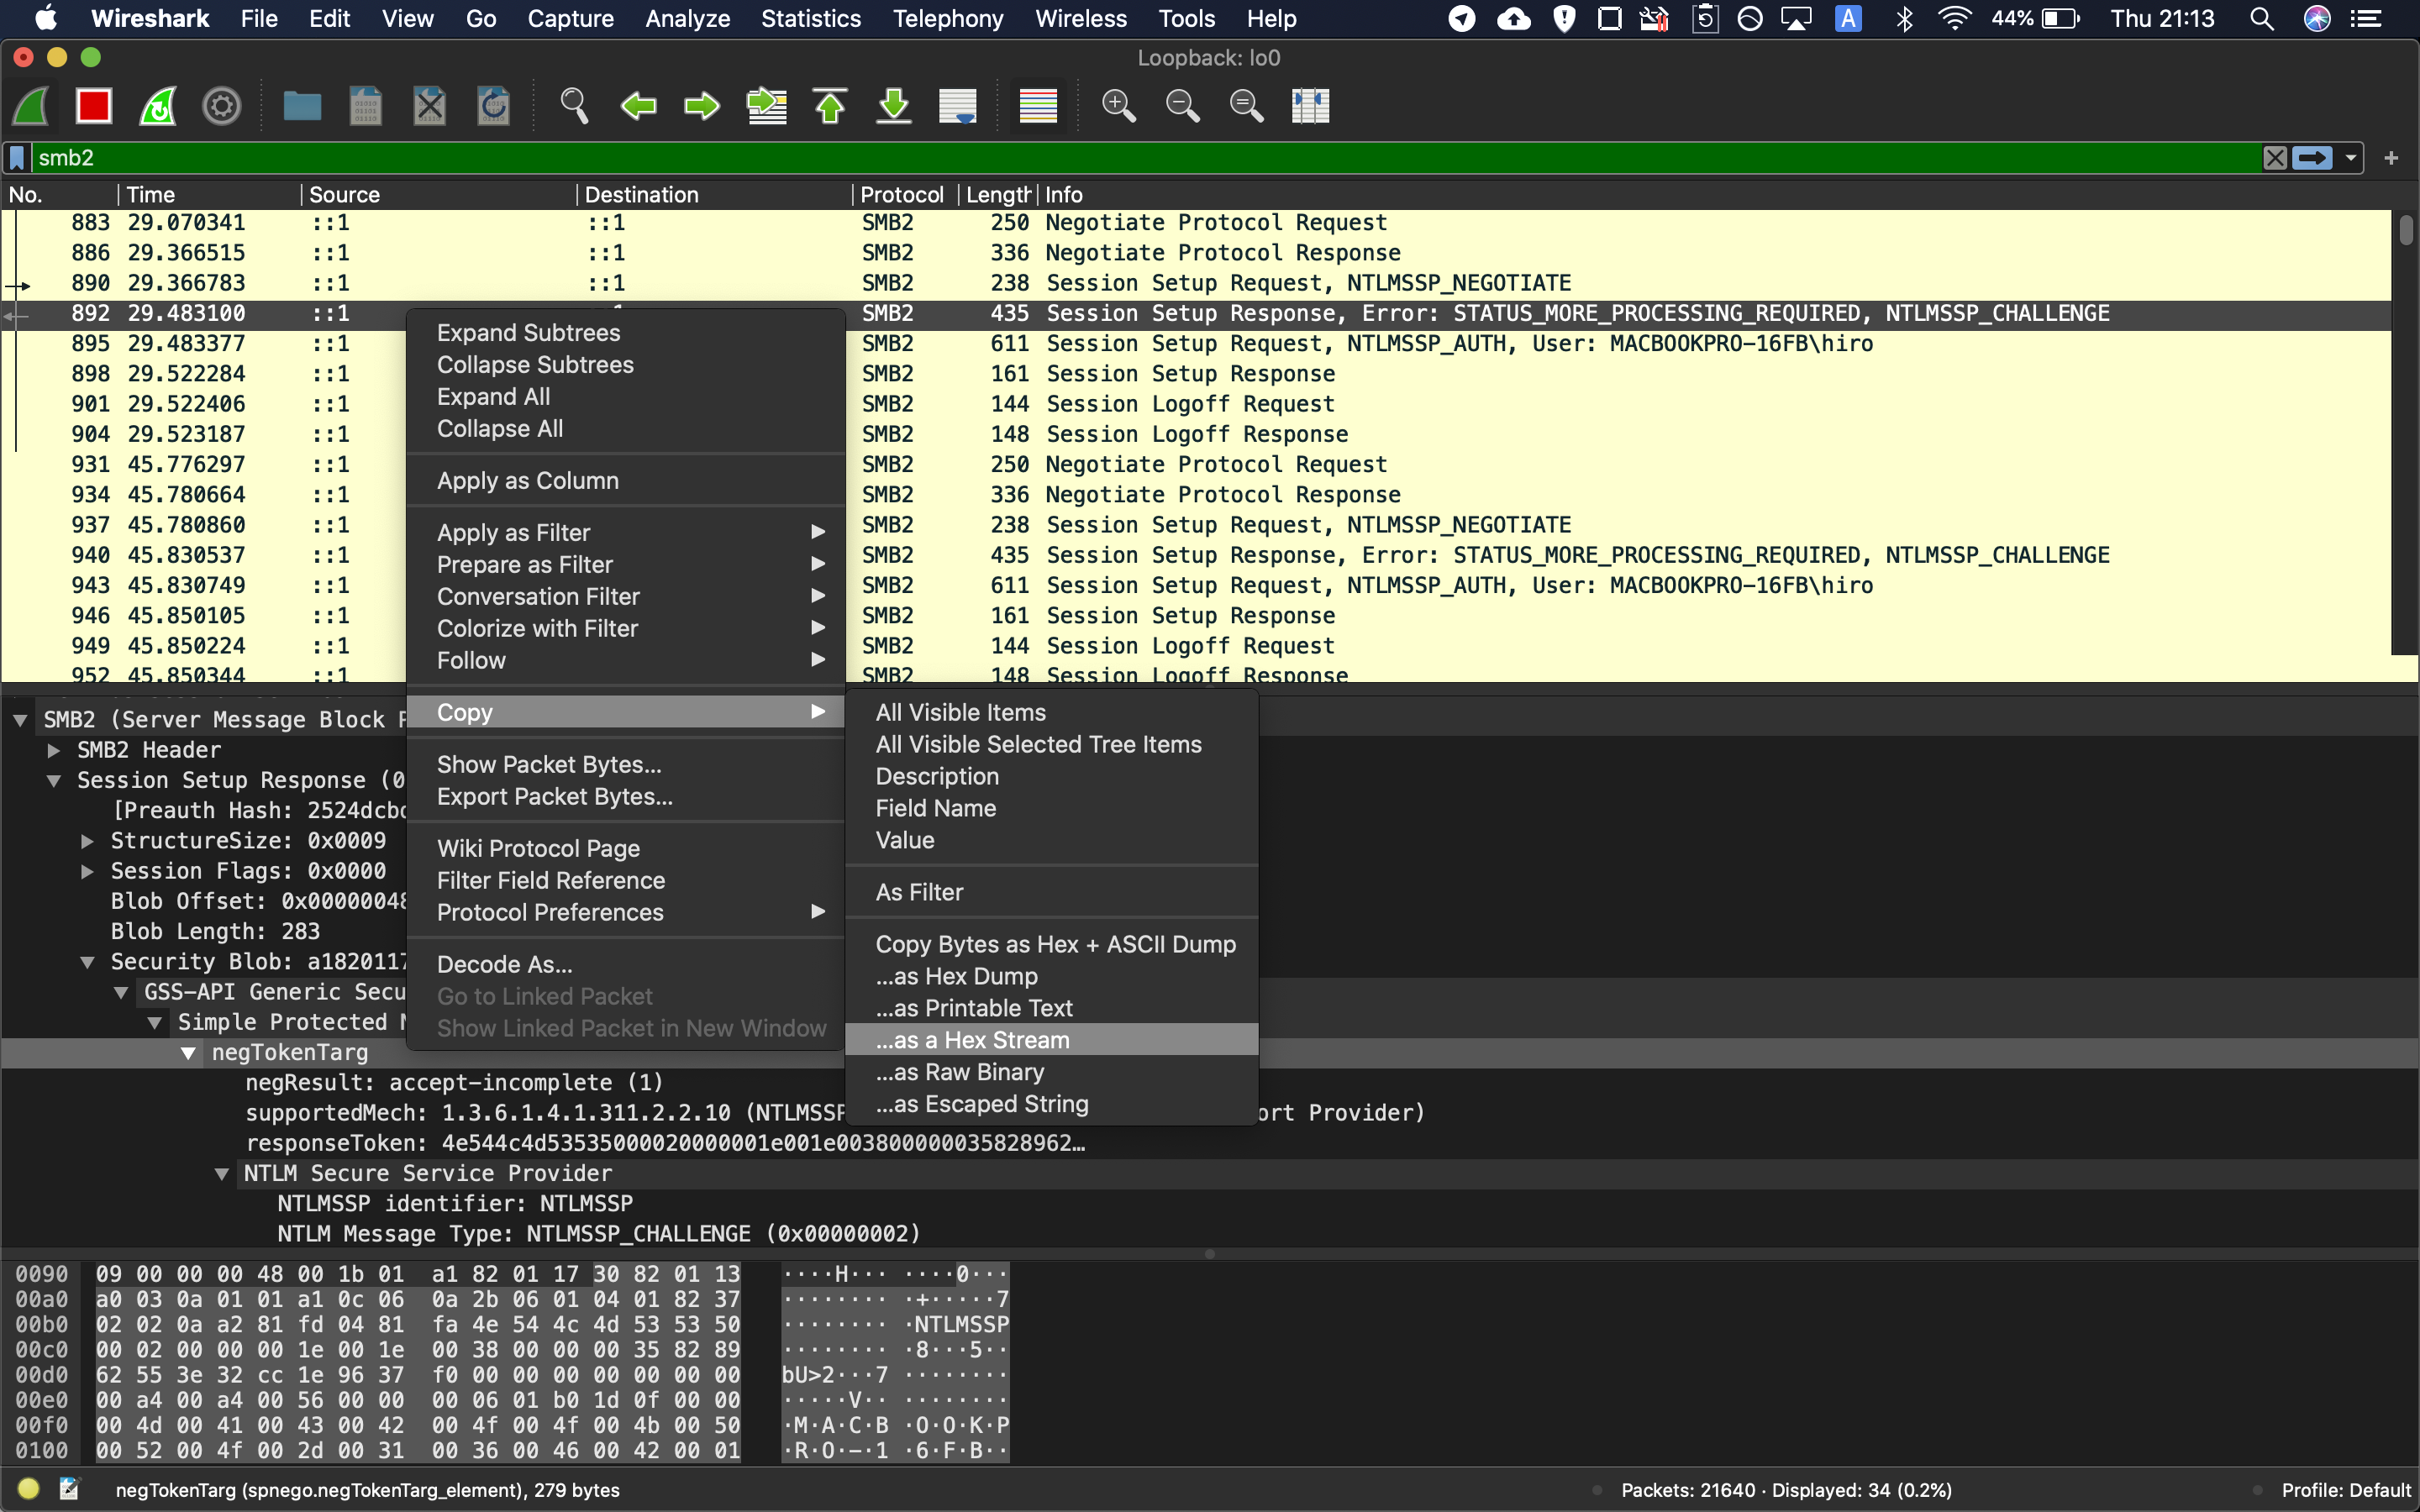
Task: Copy bytes as a Hex Stream
Action: click(x=1052, y=1040)
